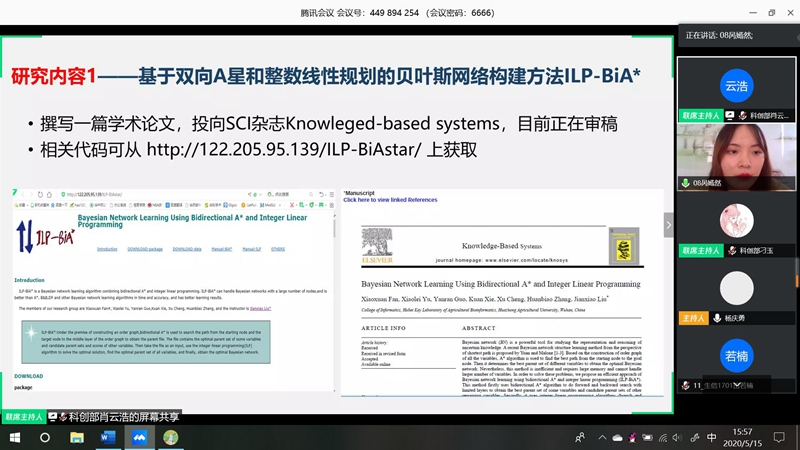Select the 若楠 blue avatar tile

736,356
